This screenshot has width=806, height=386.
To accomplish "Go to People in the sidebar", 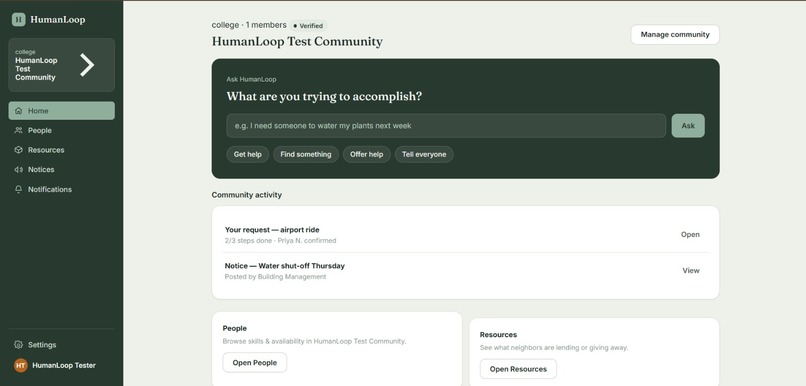I will click(x=61, y=130).
